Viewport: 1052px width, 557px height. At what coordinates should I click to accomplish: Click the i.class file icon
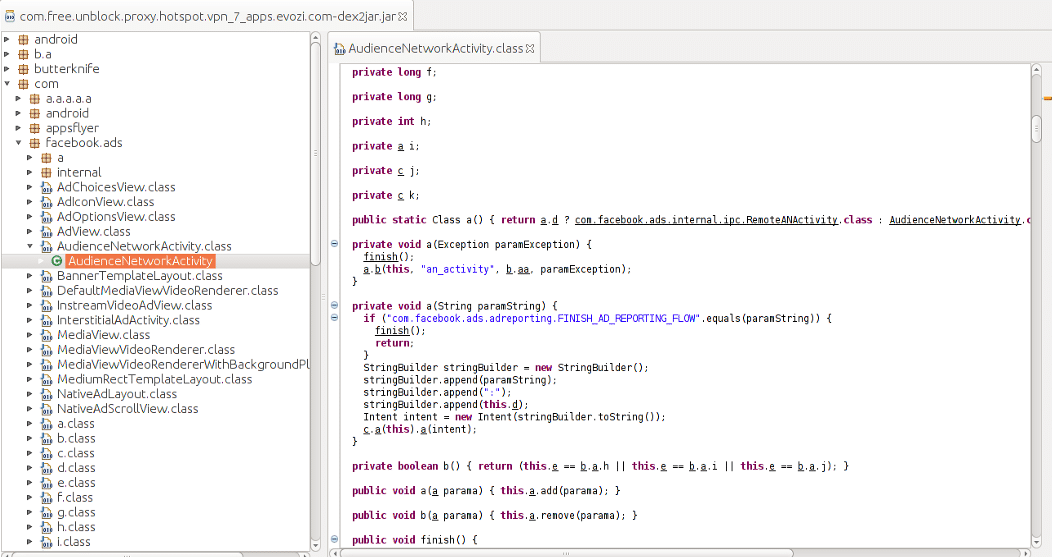(46, 542)
